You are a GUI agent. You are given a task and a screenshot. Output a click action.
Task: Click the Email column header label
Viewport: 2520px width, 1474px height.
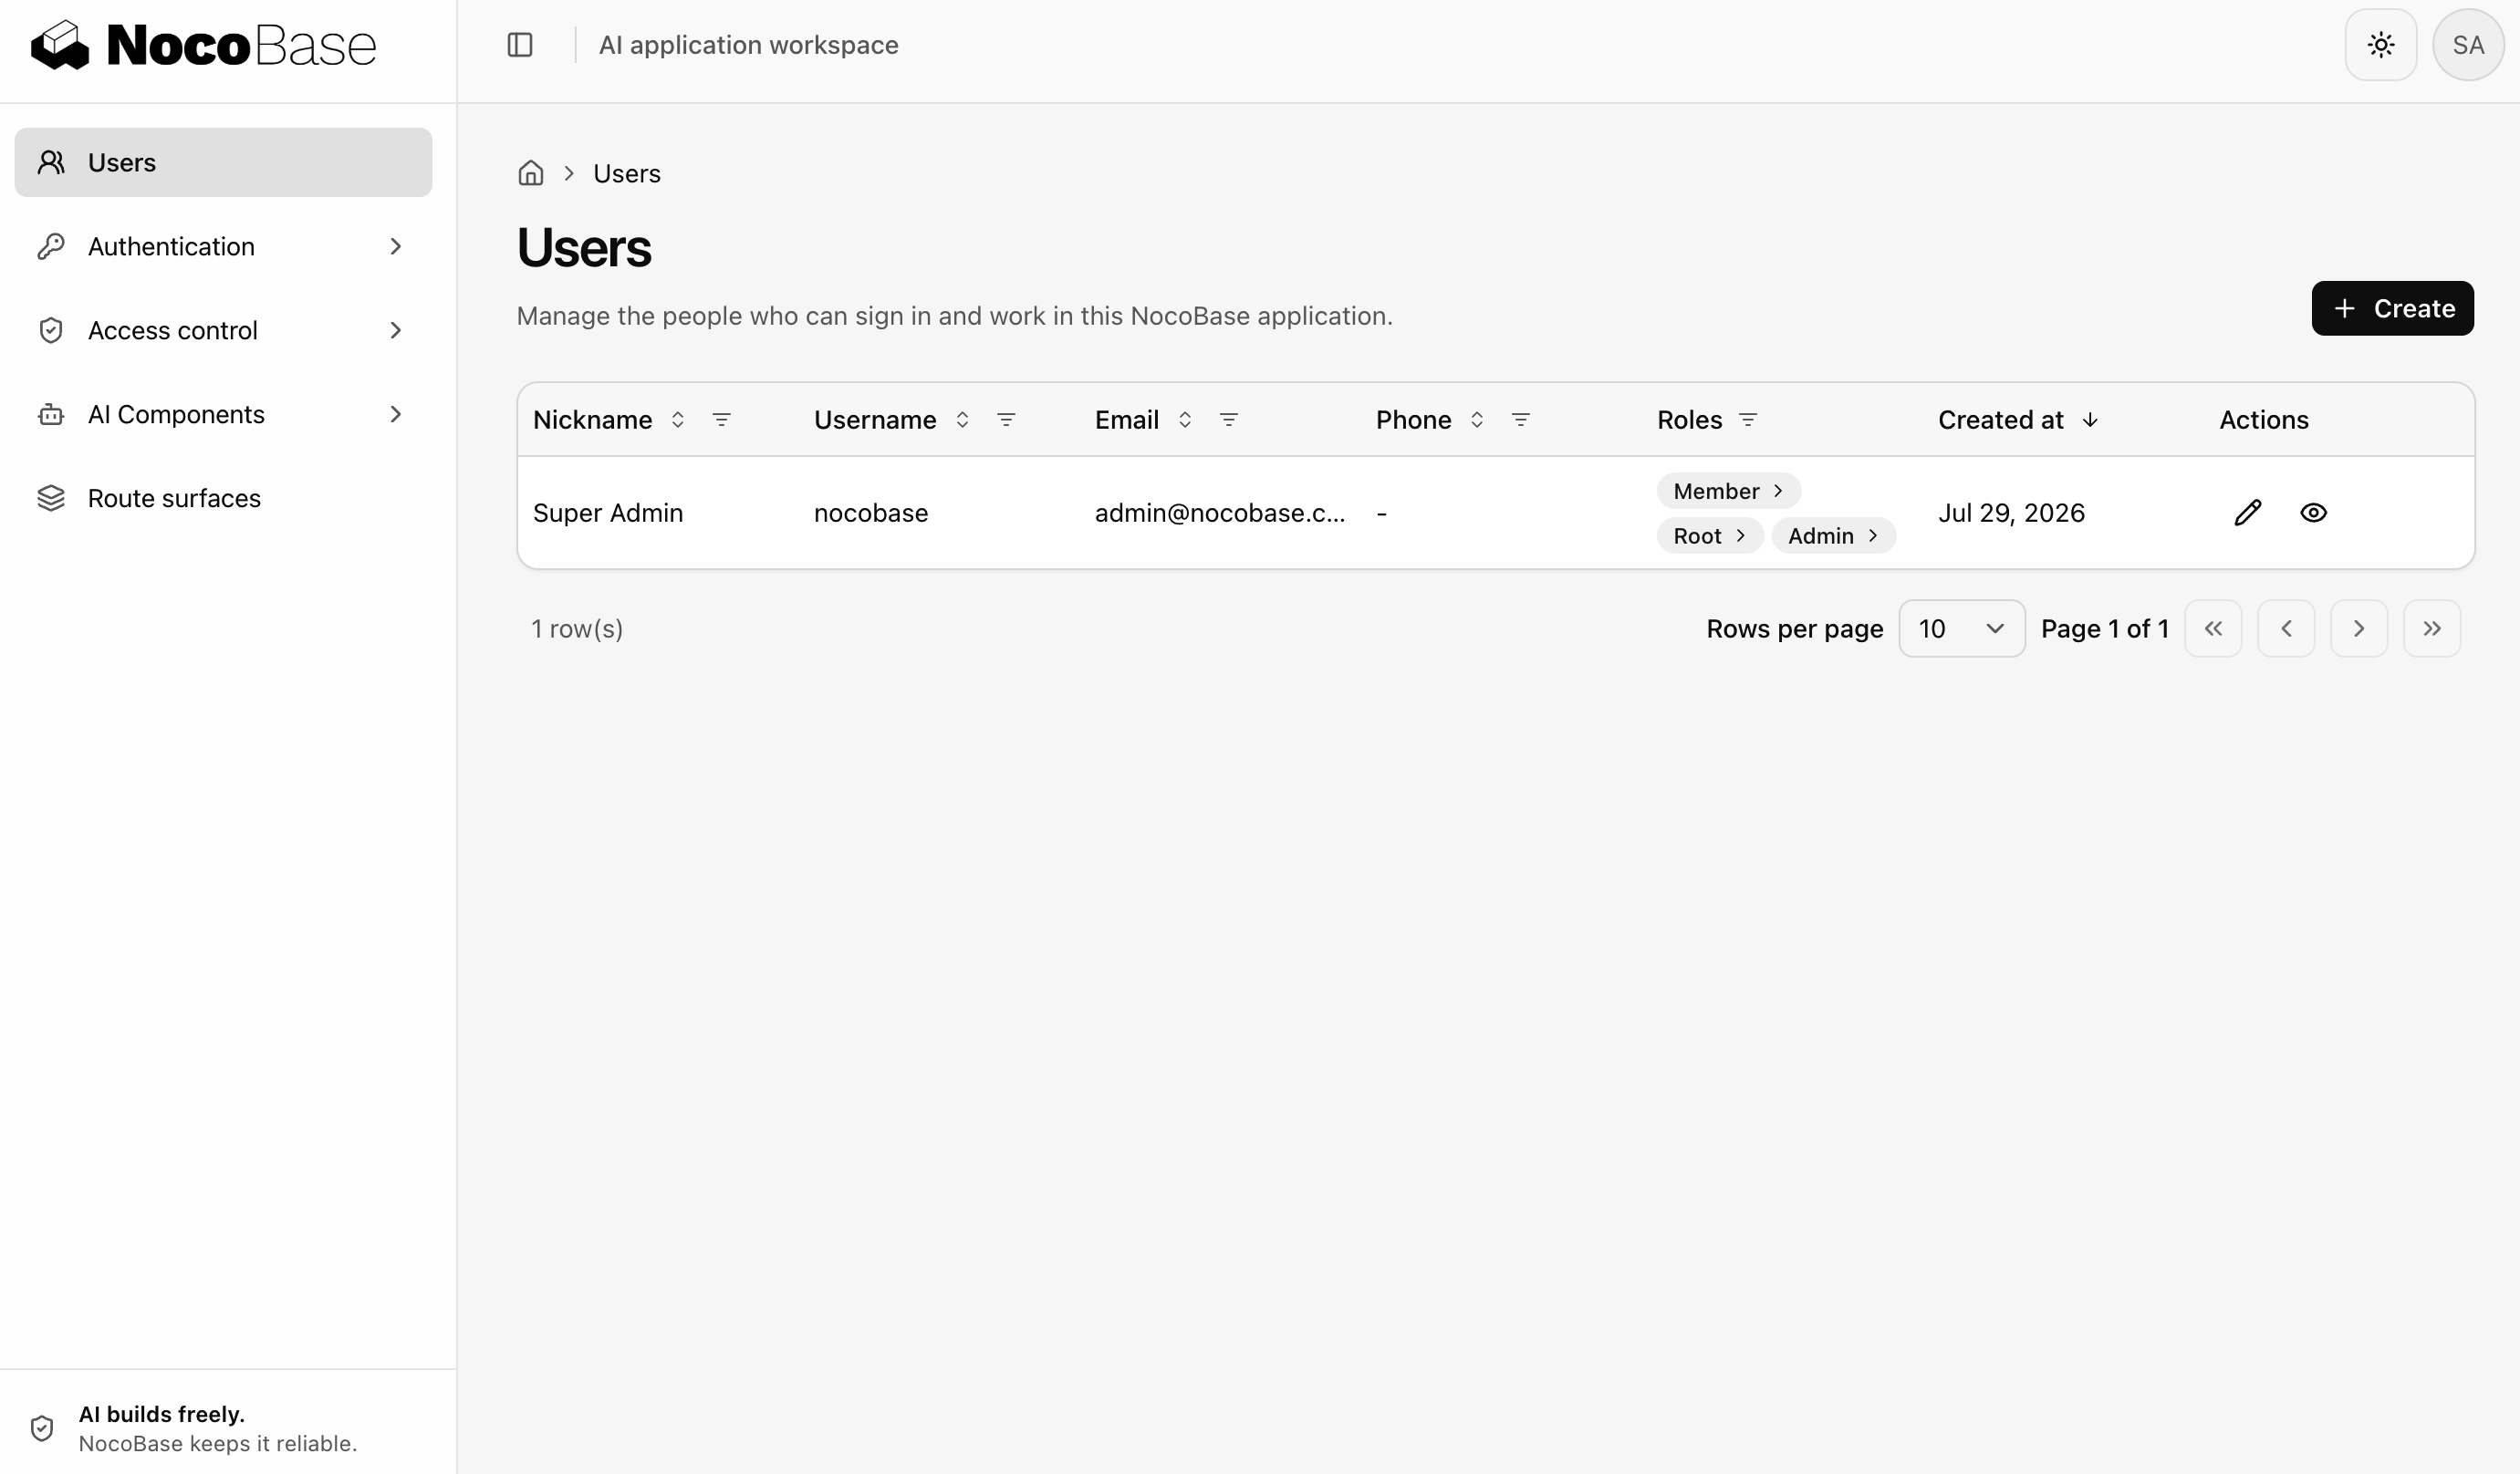1127,420
